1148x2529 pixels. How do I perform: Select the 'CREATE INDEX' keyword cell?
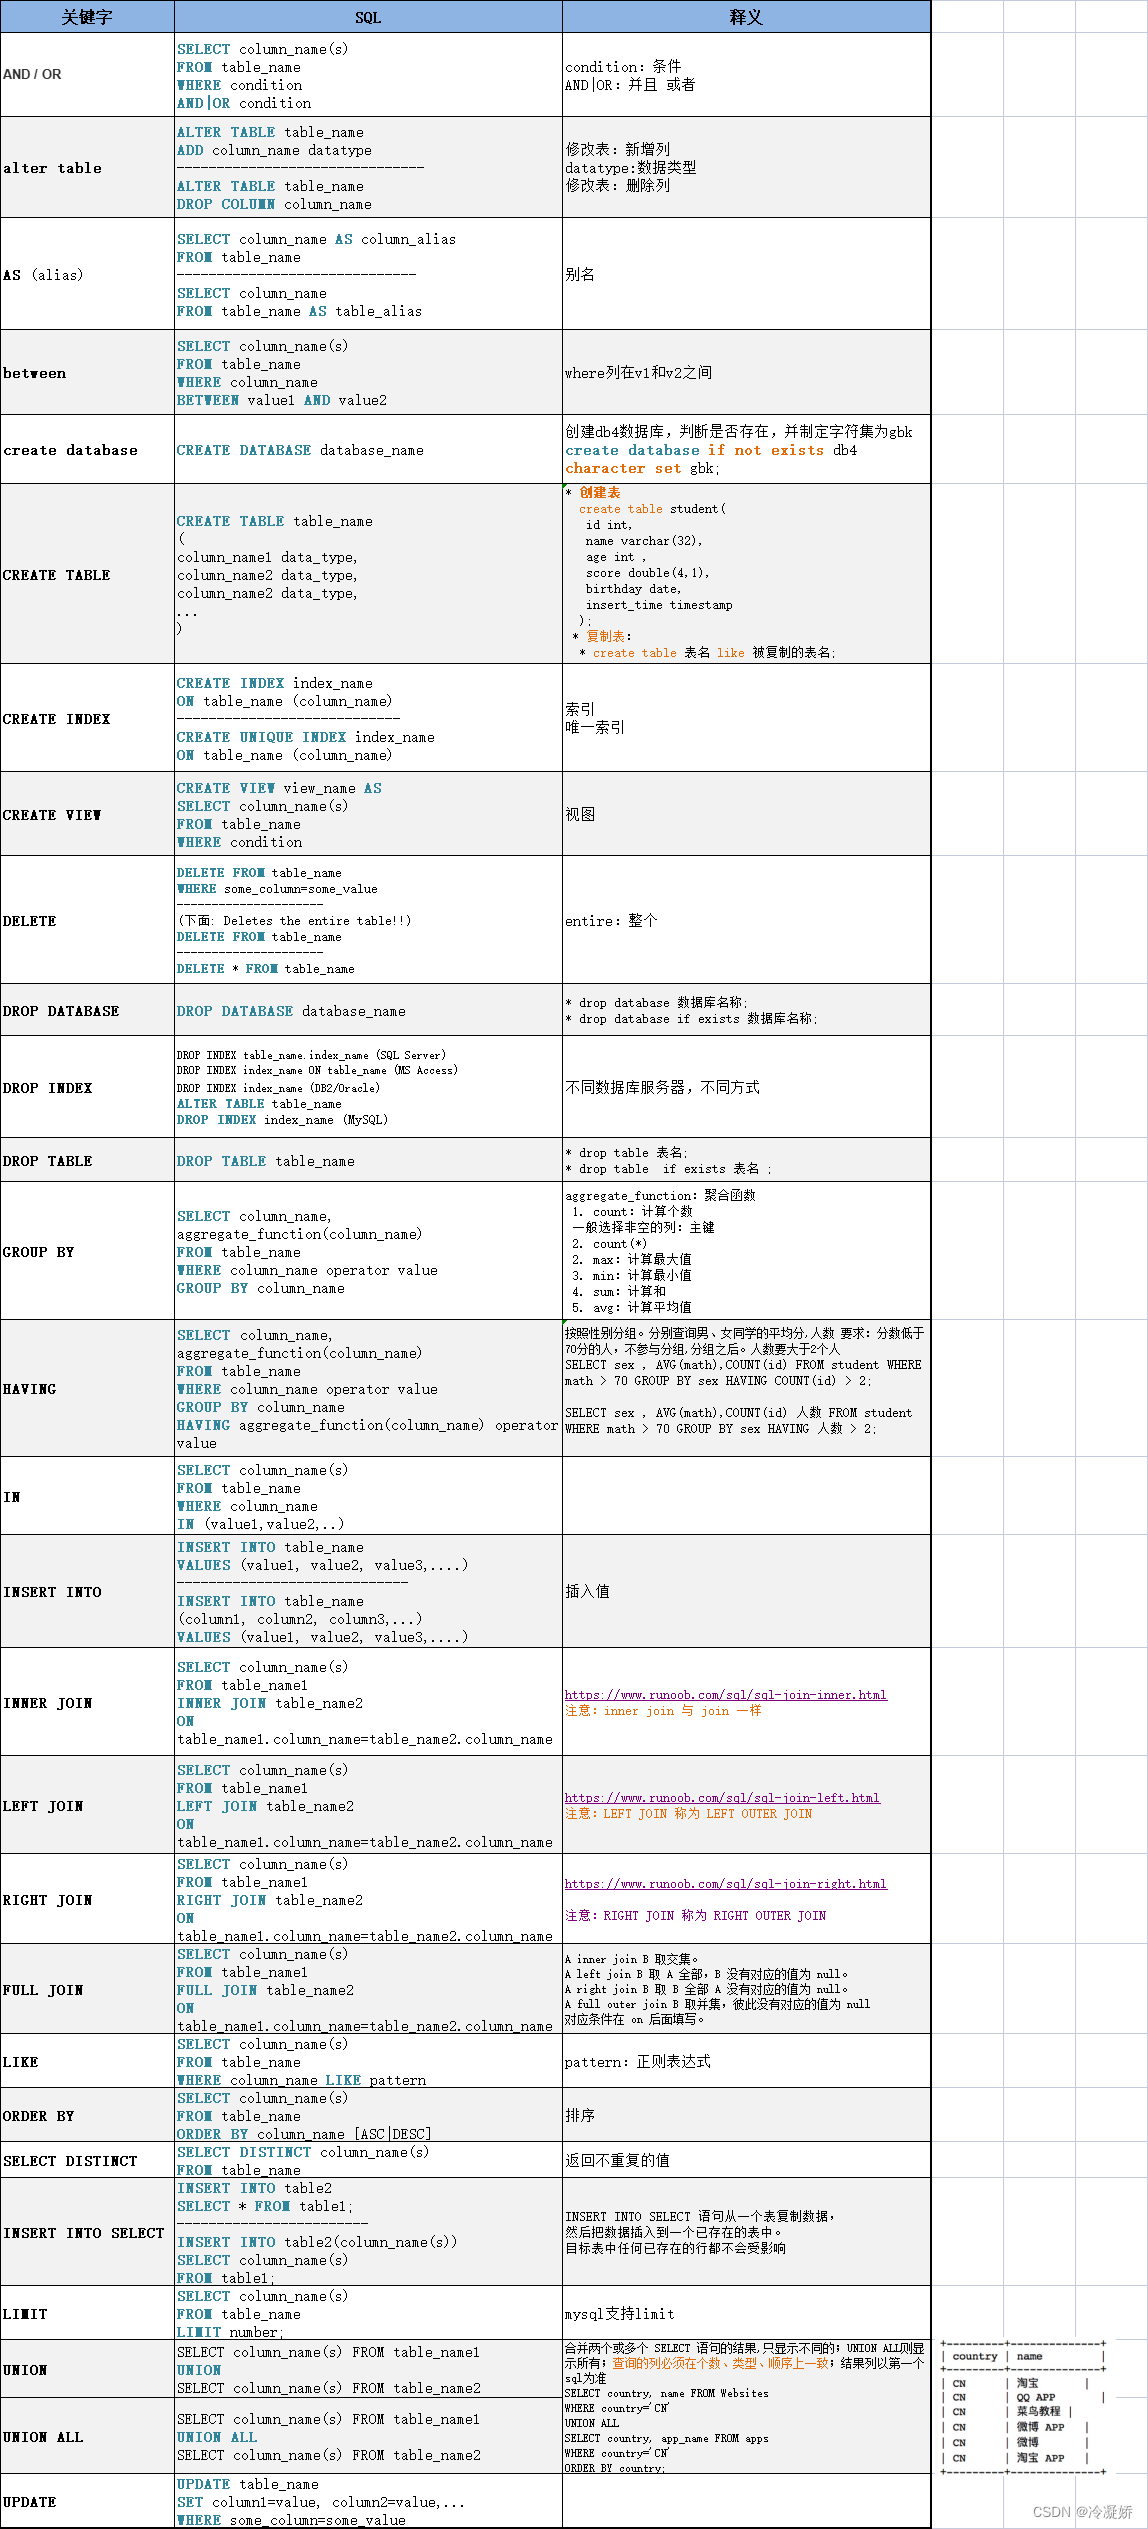tap(87, 718)
